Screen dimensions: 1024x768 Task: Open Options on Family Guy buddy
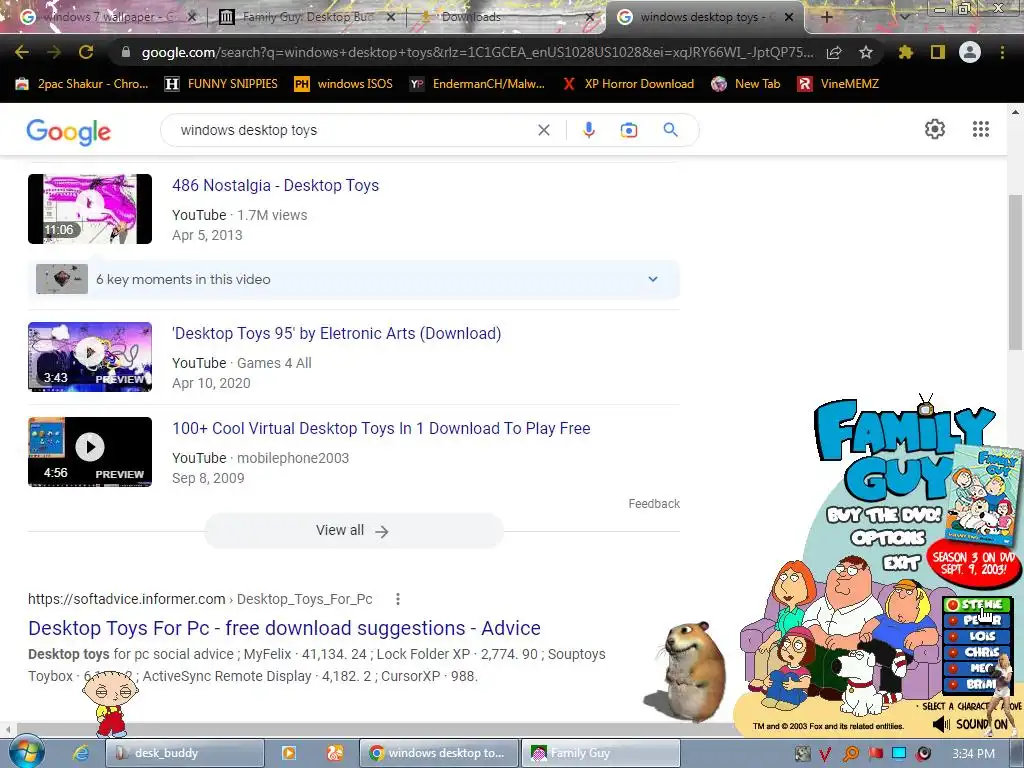coord(888,538)
